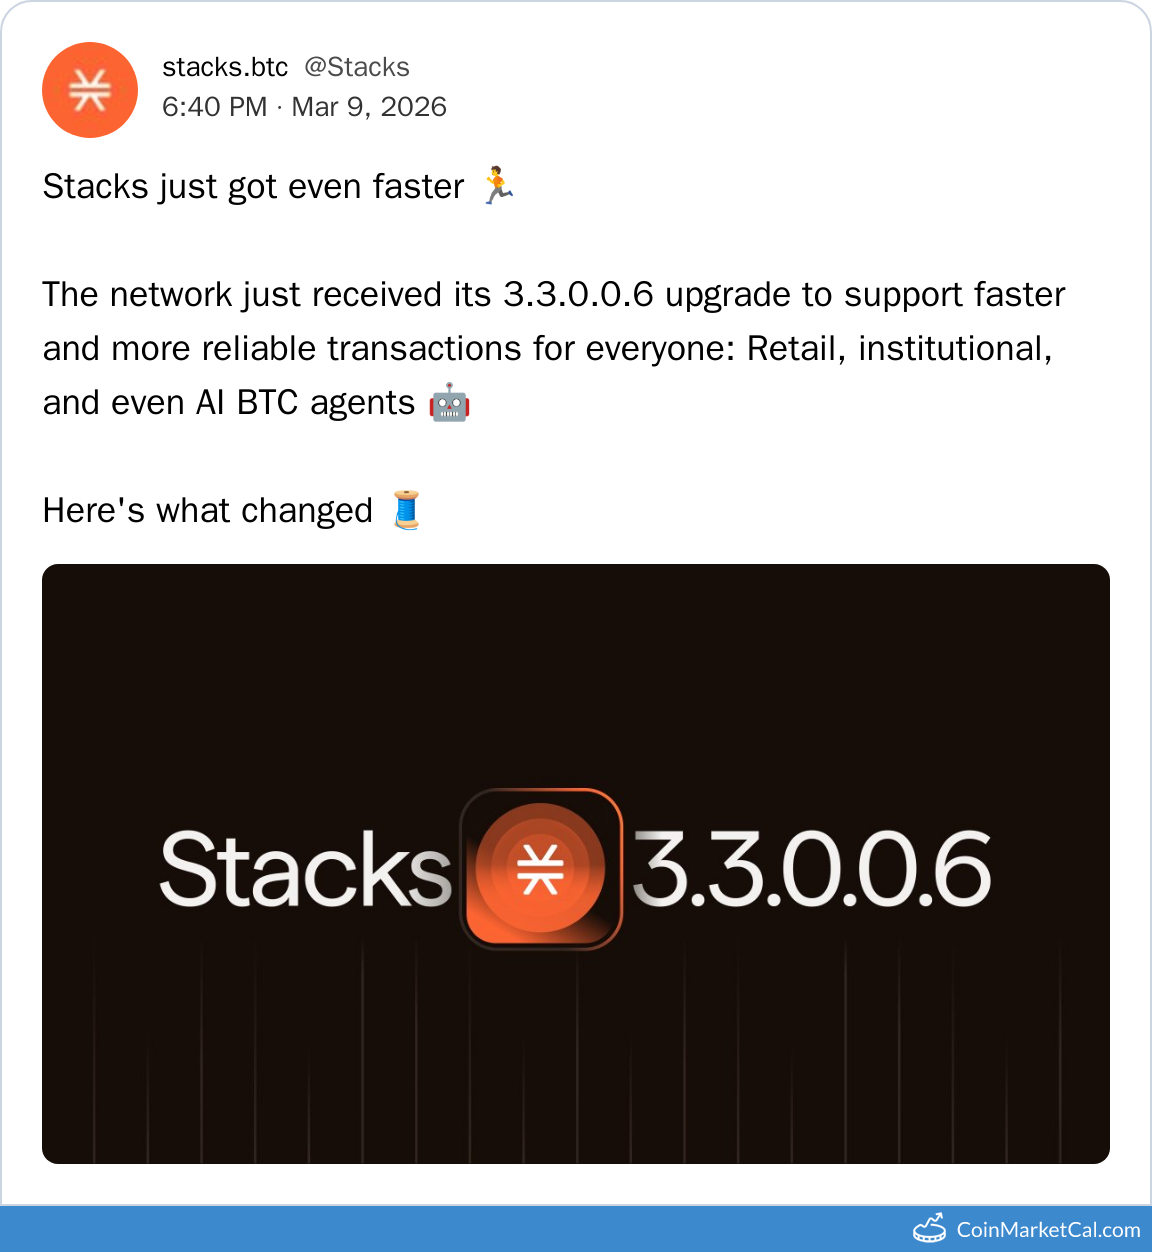Click the @Stacks handle
The height and width of the screenshot is (1252, 1152).
pyautogui.click(x=357, y=67)
